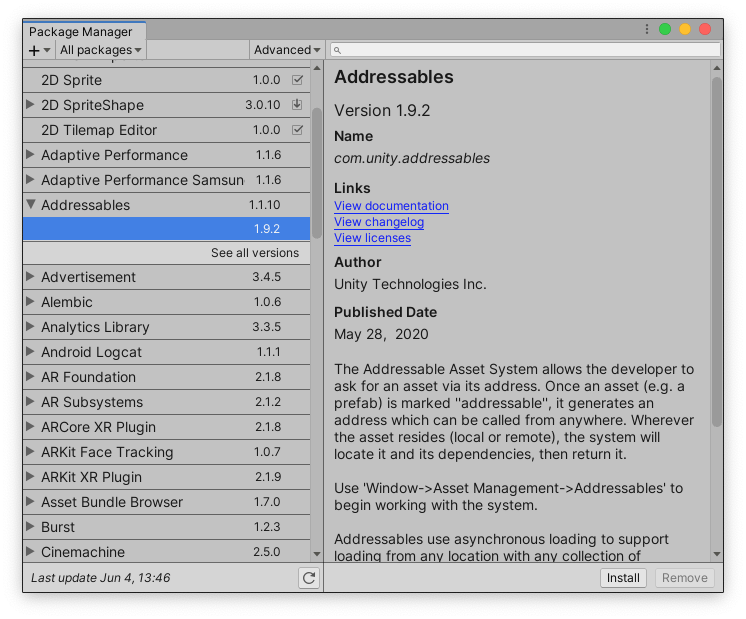The height and width of the screenshot is (619, 746).
Task: Select the ARKit Face Tracking name
Action: 107,452
